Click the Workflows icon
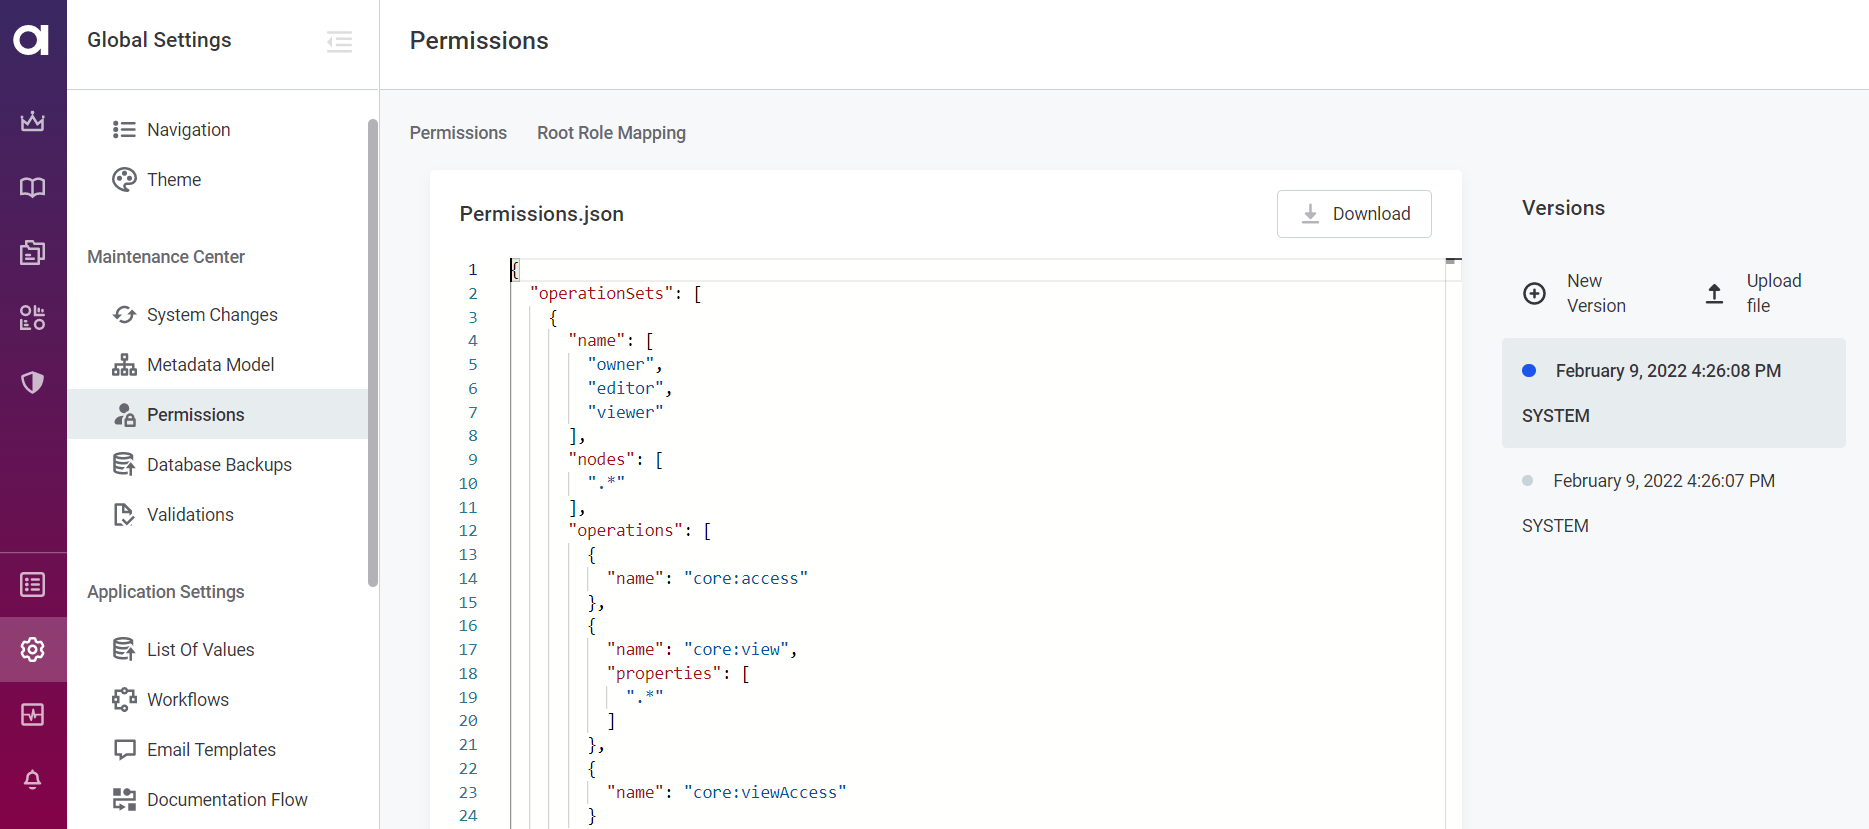The width and height of the screenshot is (1869, 829). [x=124, y=700]
